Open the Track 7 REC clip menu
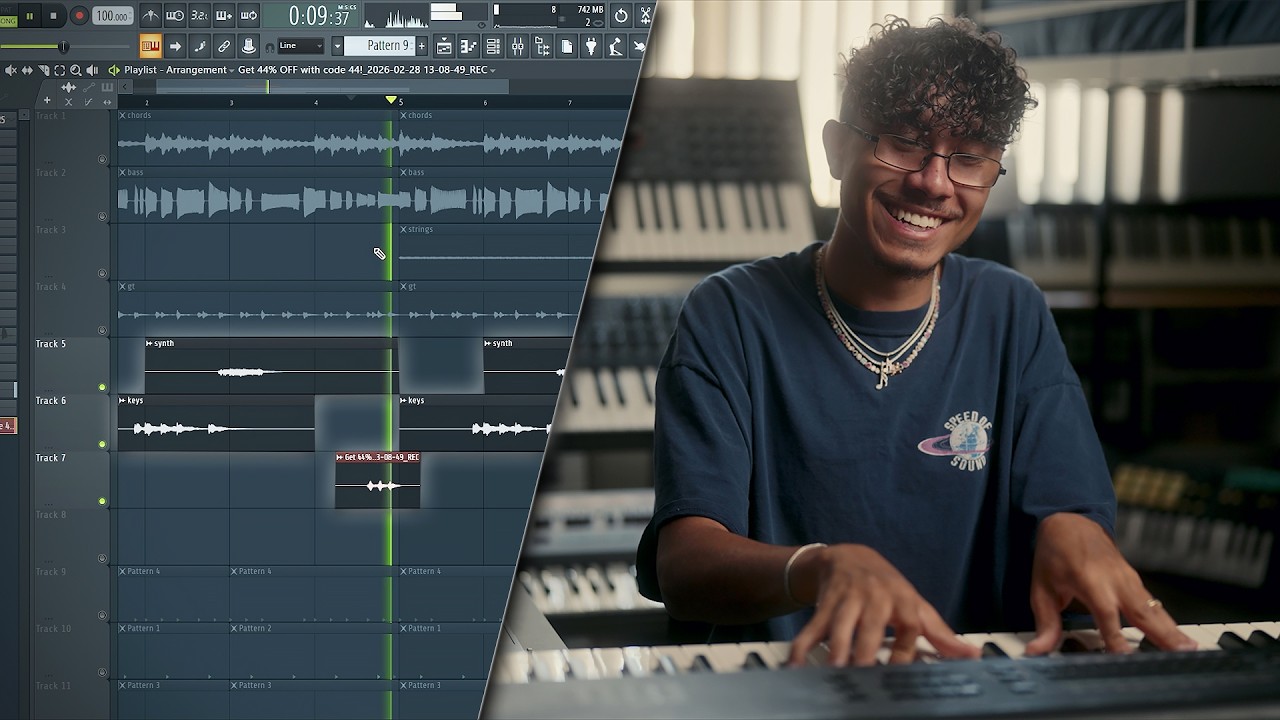The height and width of the screenshot is (720, 1280). click(340, 457)
